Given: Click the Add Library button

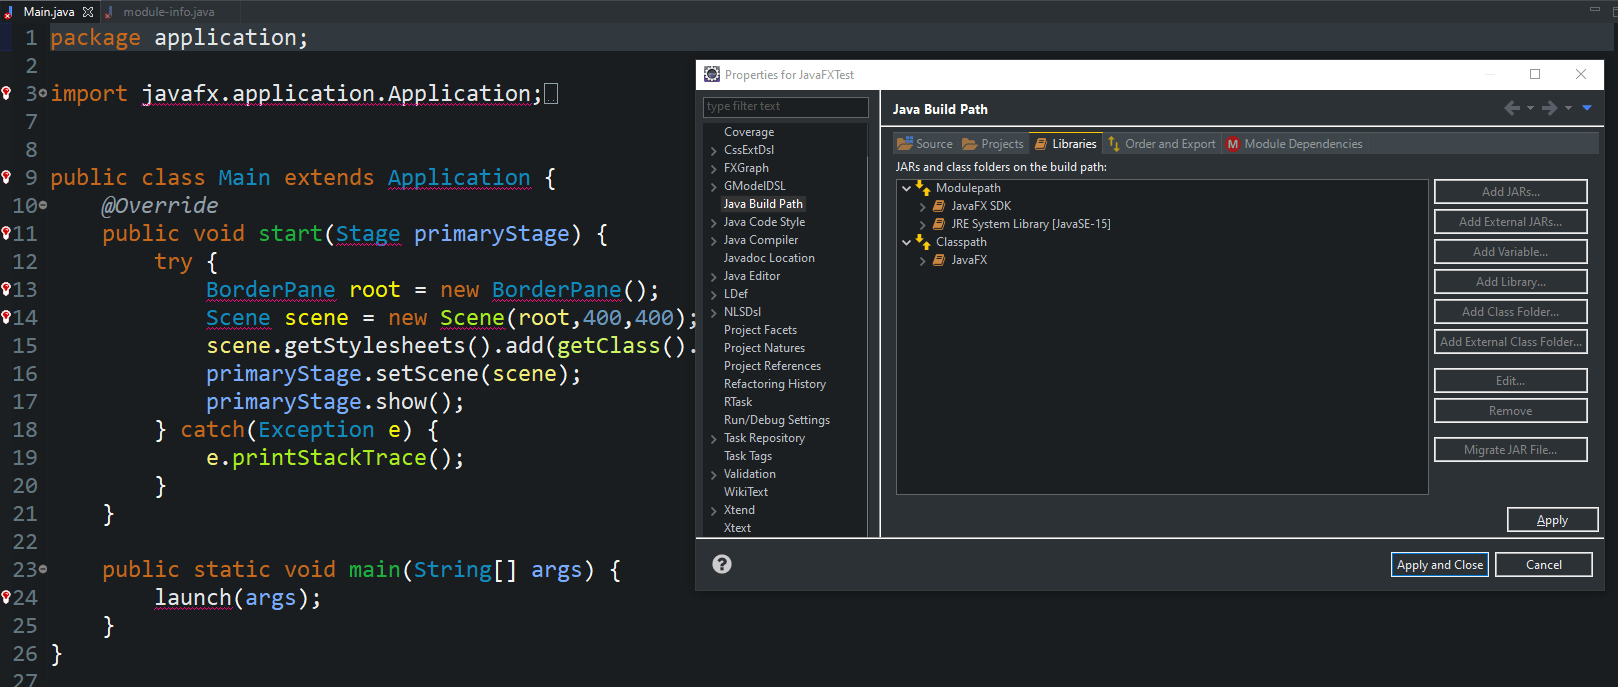Looking at the screenshot, I should coord(1510,282).
